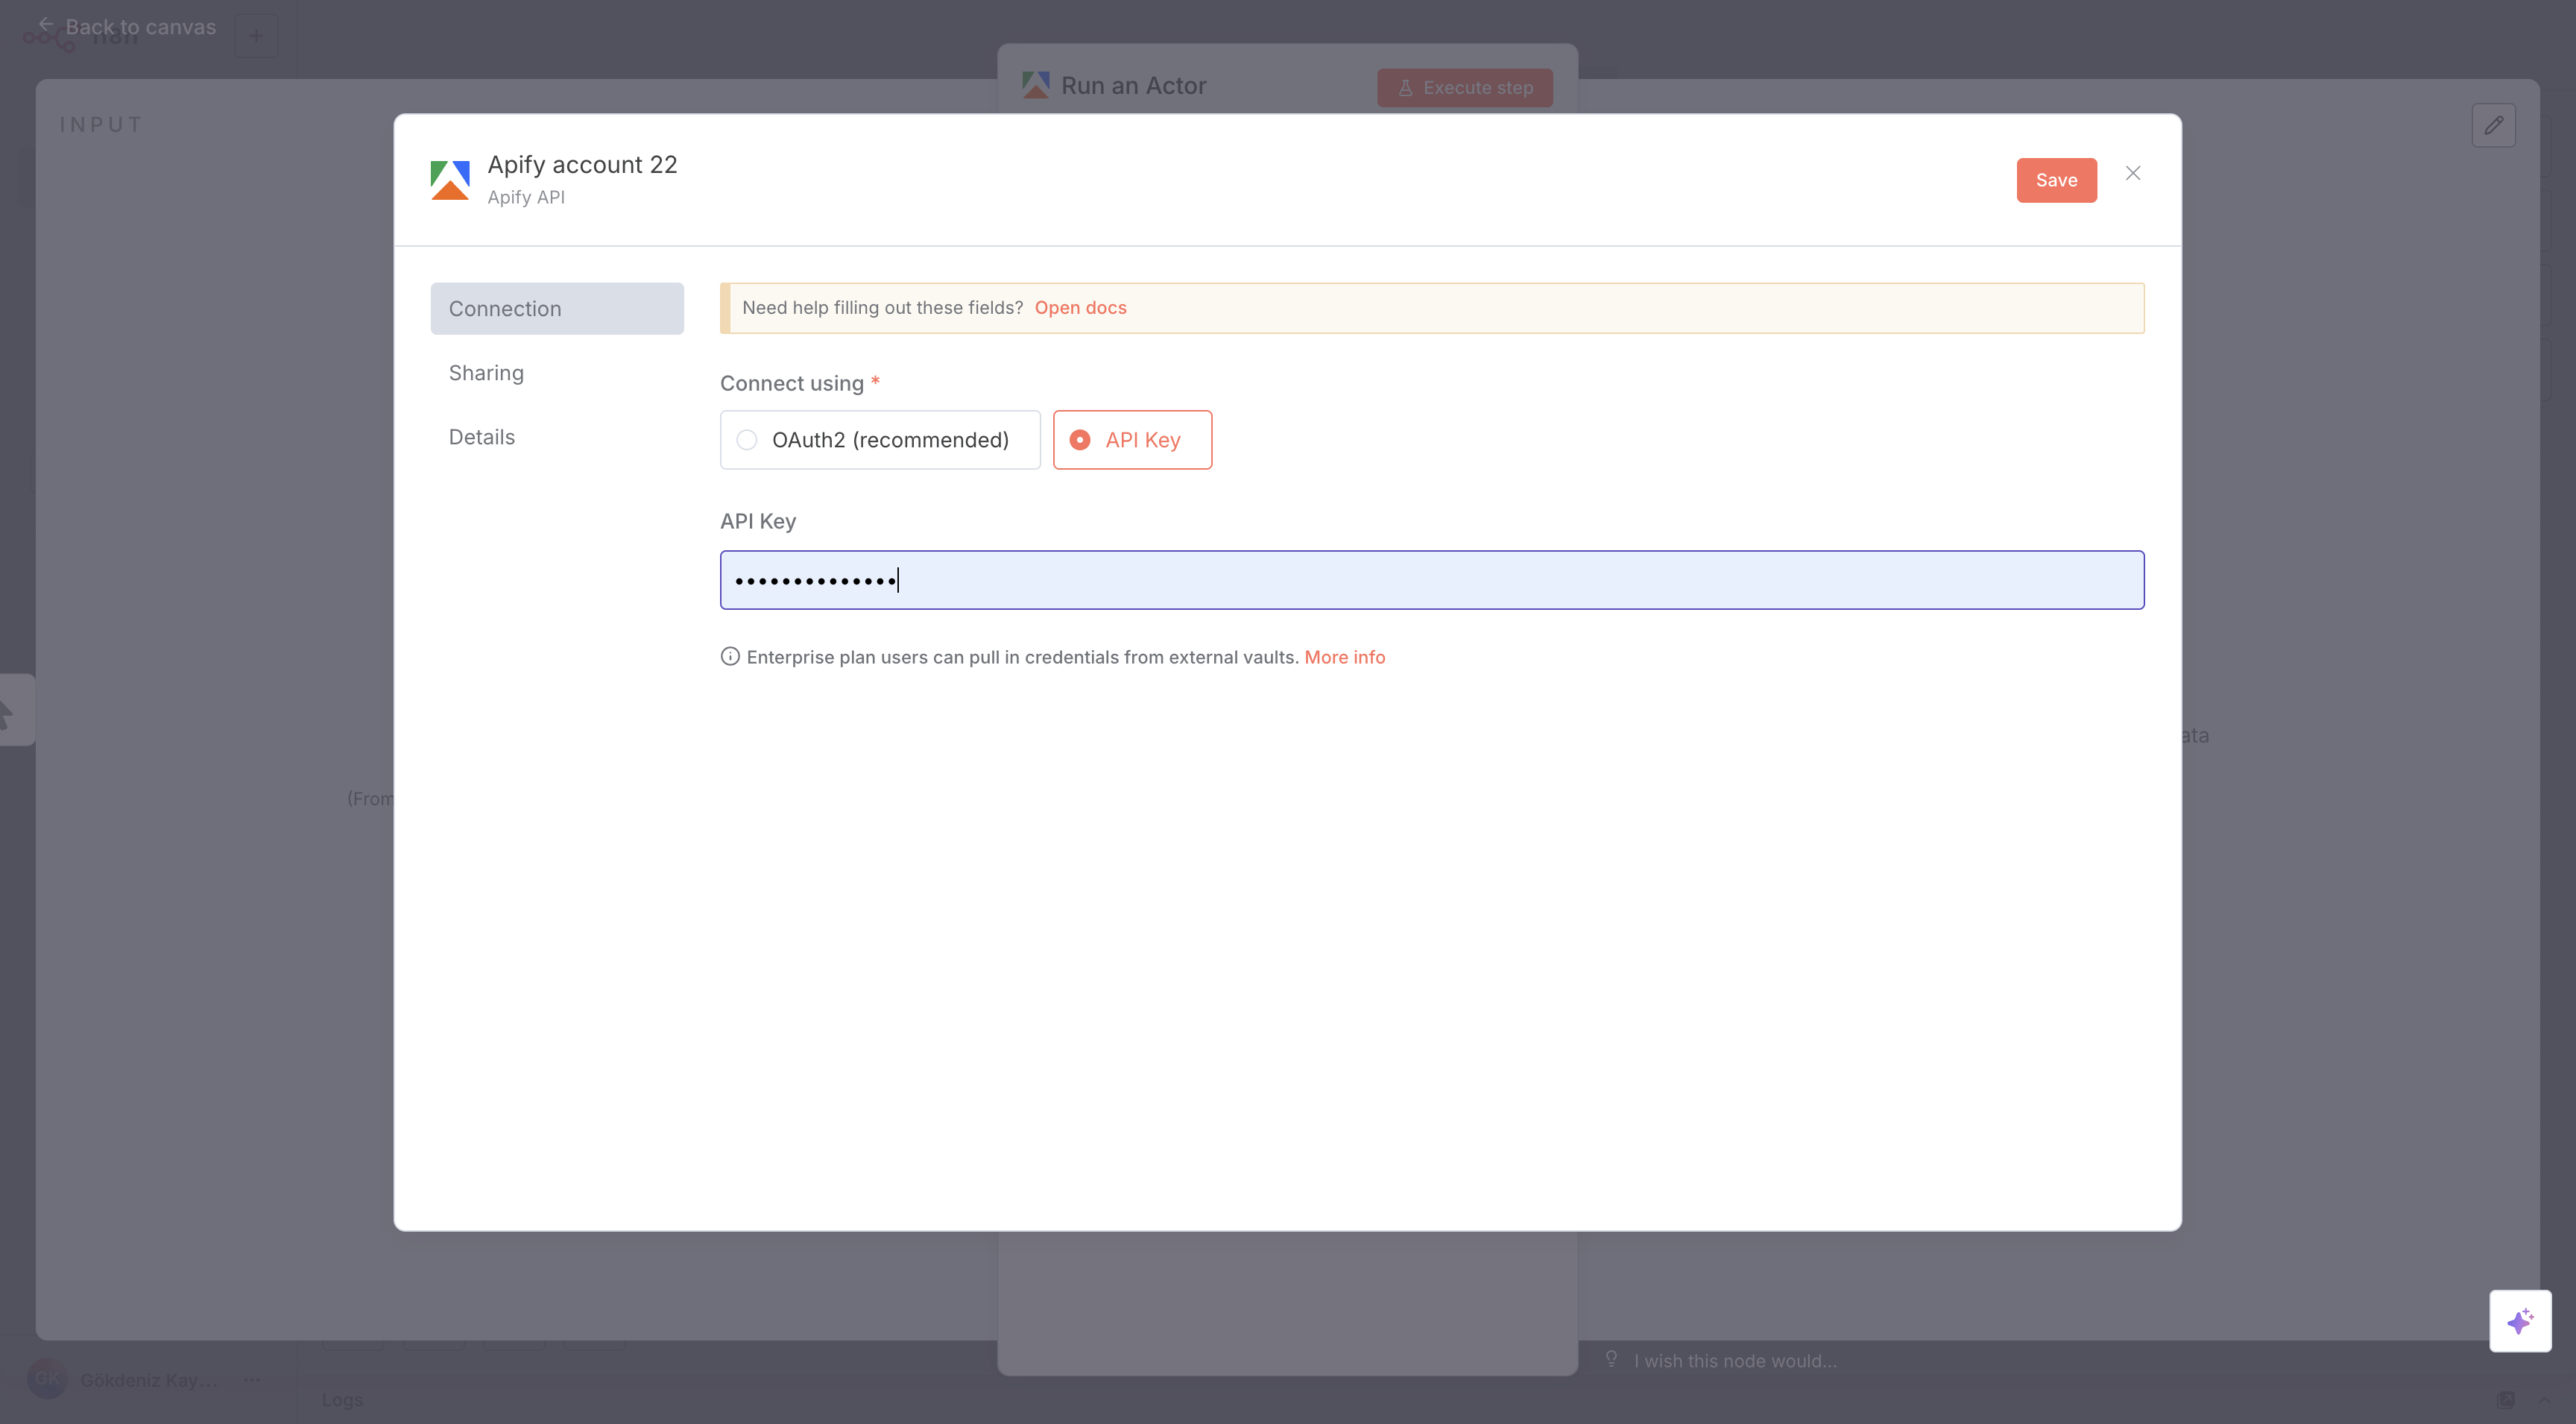Select the API Key connection option
Image resolution: width=2576 pixels, height=1424 pixels.
point(1131,439)
